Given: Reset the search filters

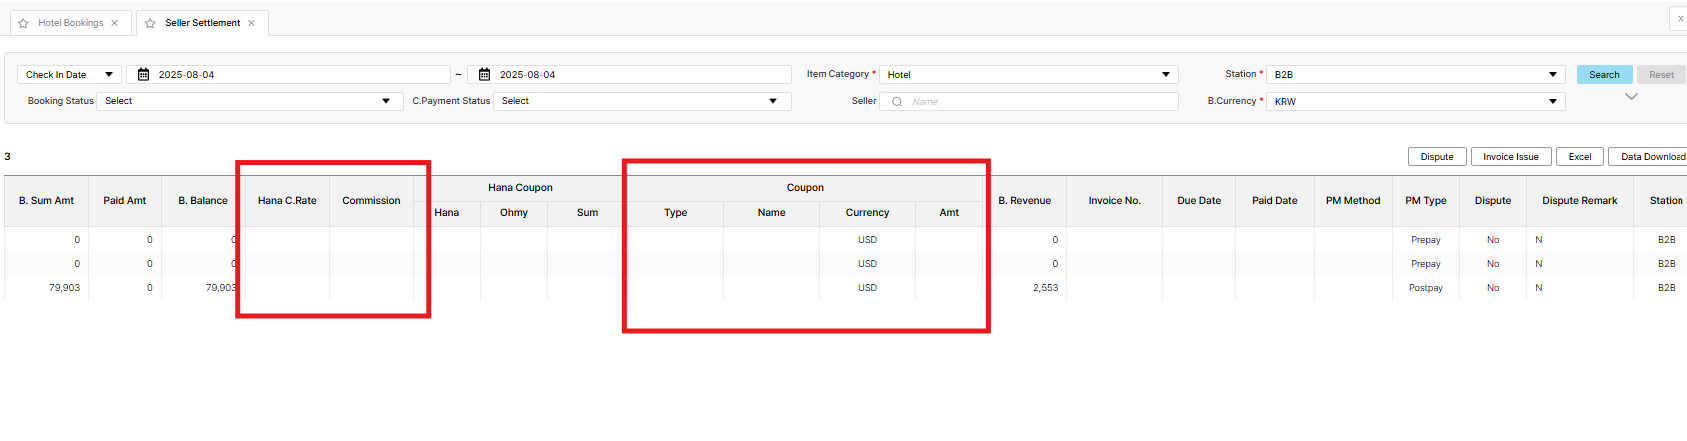Looking at the screenshot, I should click(x=1661, y=75).
